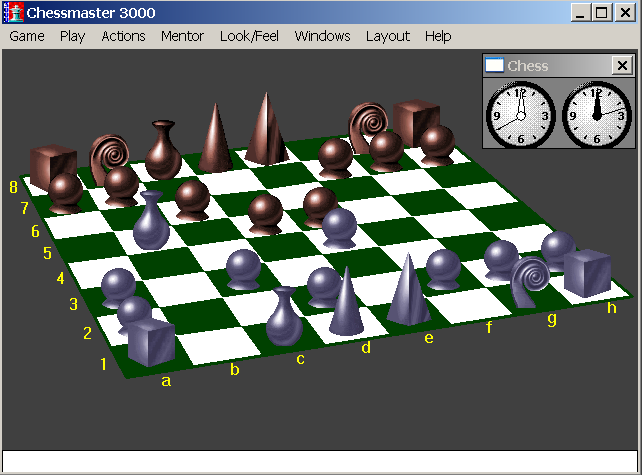
Task: Click the Chessmaster 3000 title bar icon
Action: click(x=14, y=12)
